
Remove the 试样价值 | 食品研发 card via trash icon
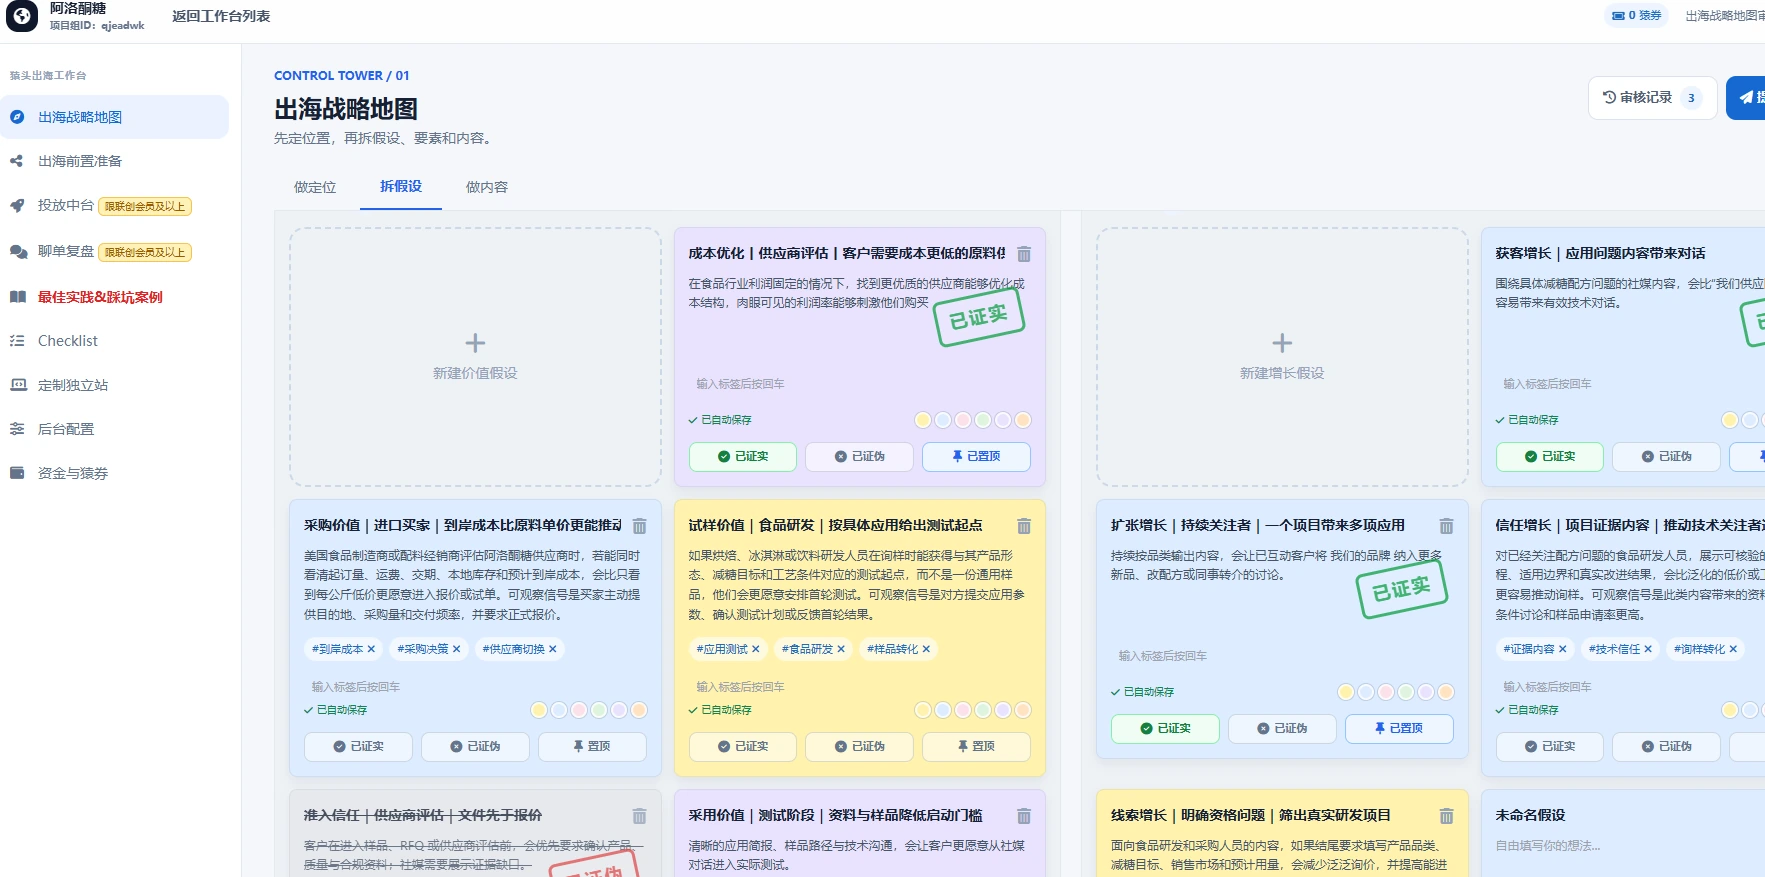click(1024, 526)
